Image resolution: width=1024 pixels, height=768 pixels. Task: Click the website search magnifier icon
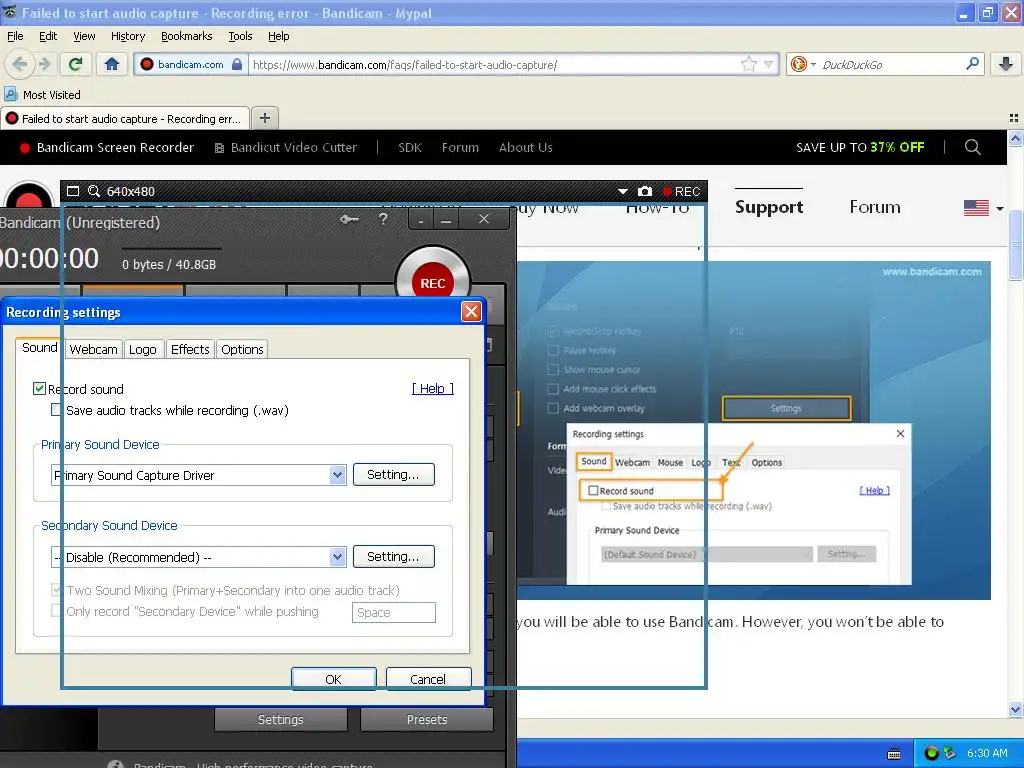coord(972,147)
